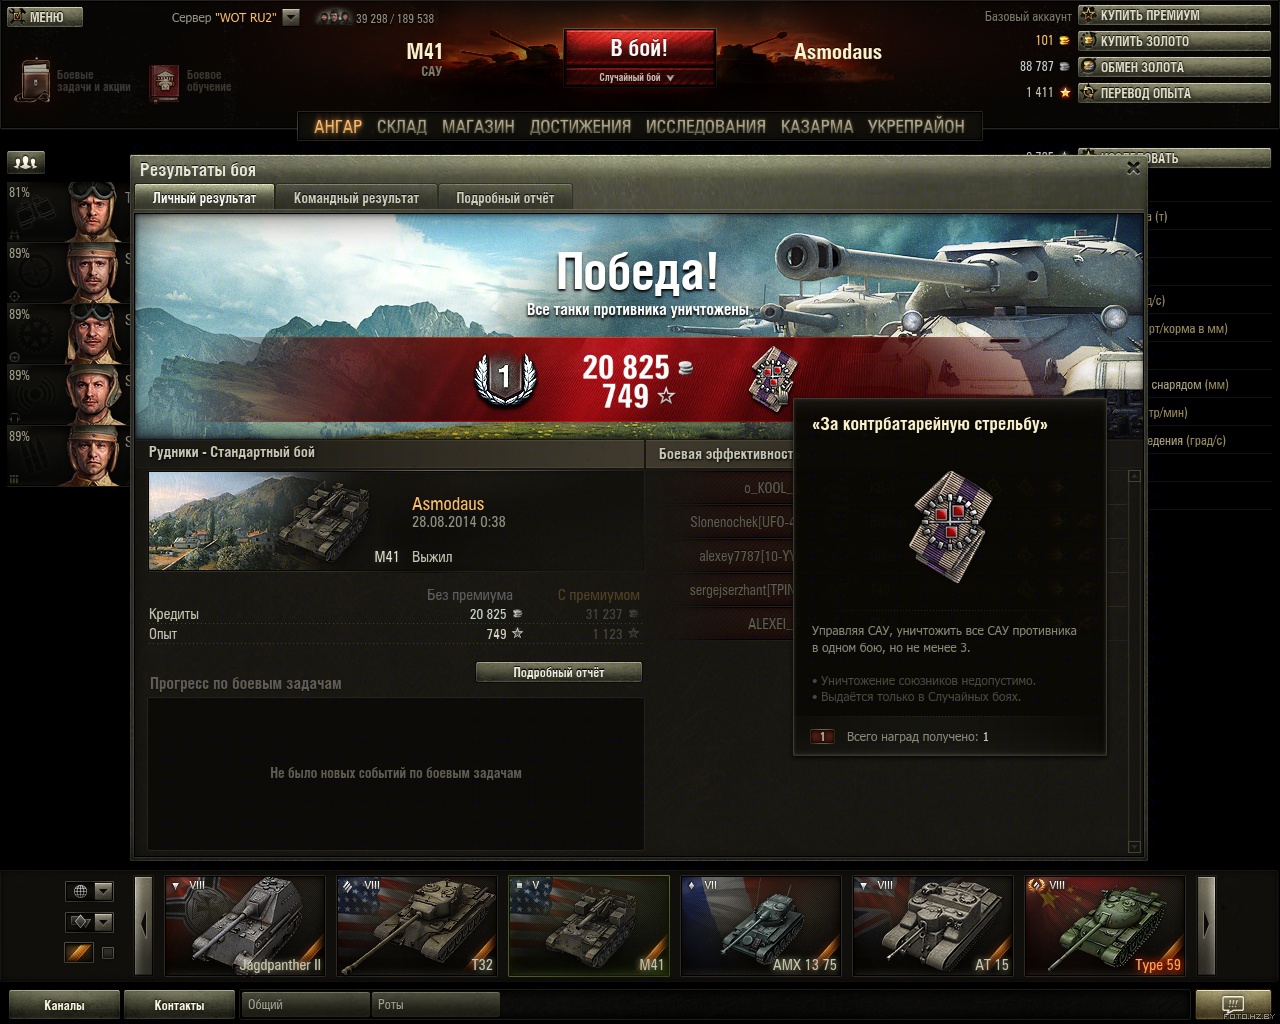Click the laurel wreath rank badge
The image size is (1280, 1024).
click(504, 378)
